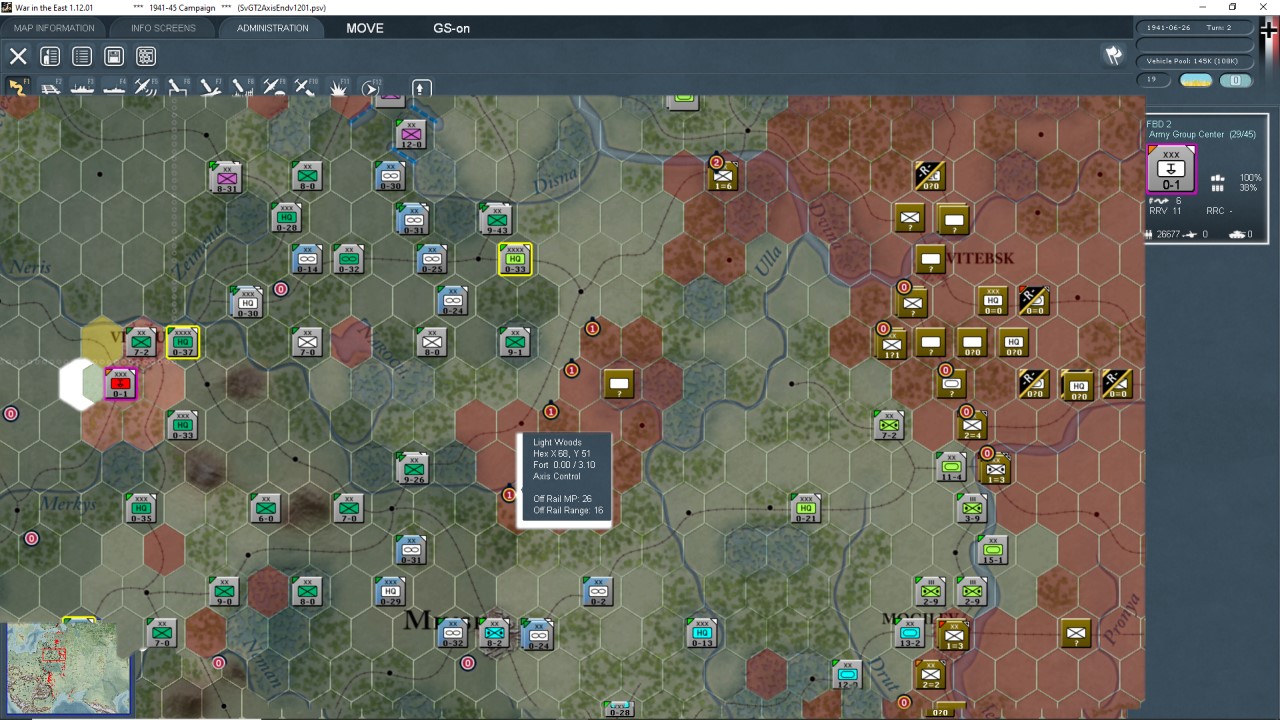Click the teal box showing 0 in top right

(1235, 80)
